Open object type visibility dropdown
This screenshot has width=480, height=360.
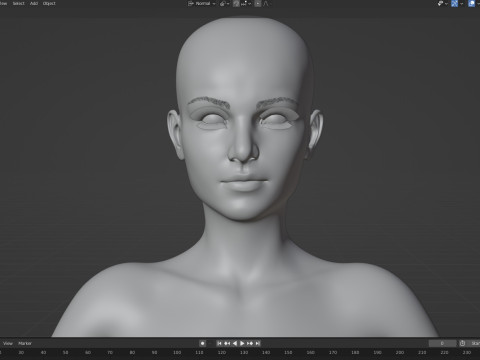click(x=443, y=4)
